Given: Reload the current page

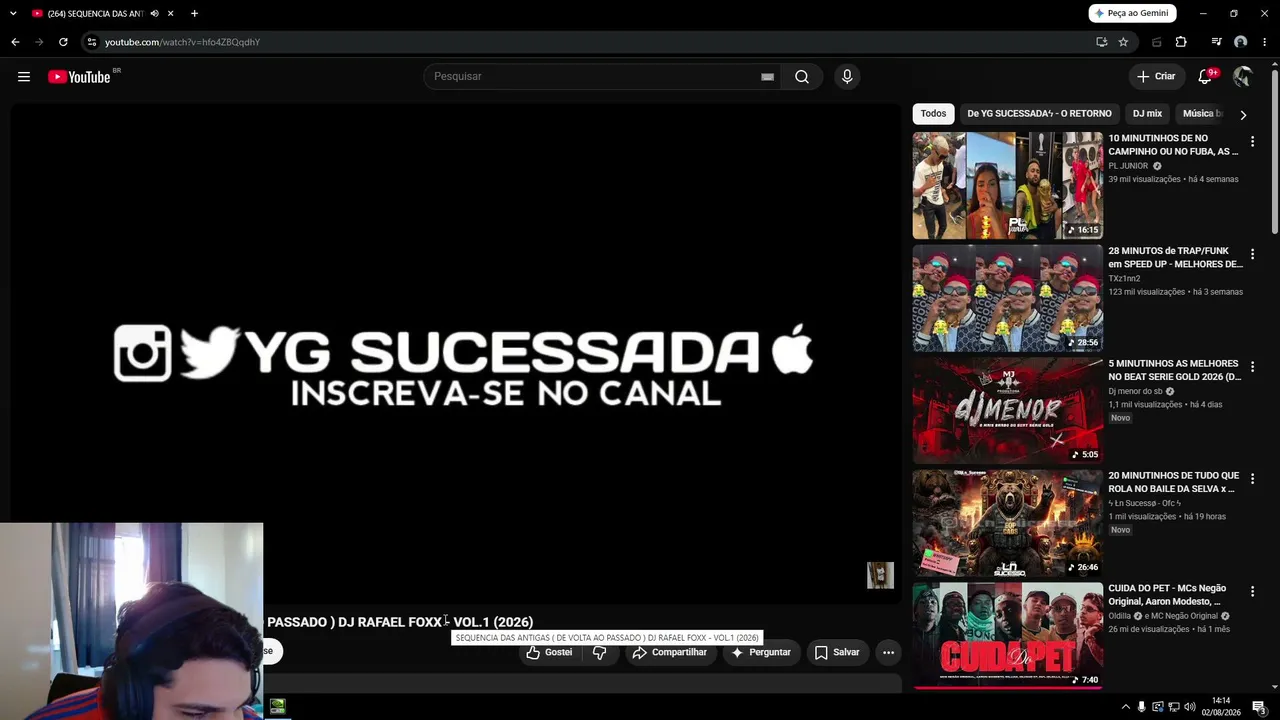Looking at the screenshot, I should pyautogui.click(x=63, y=42).
